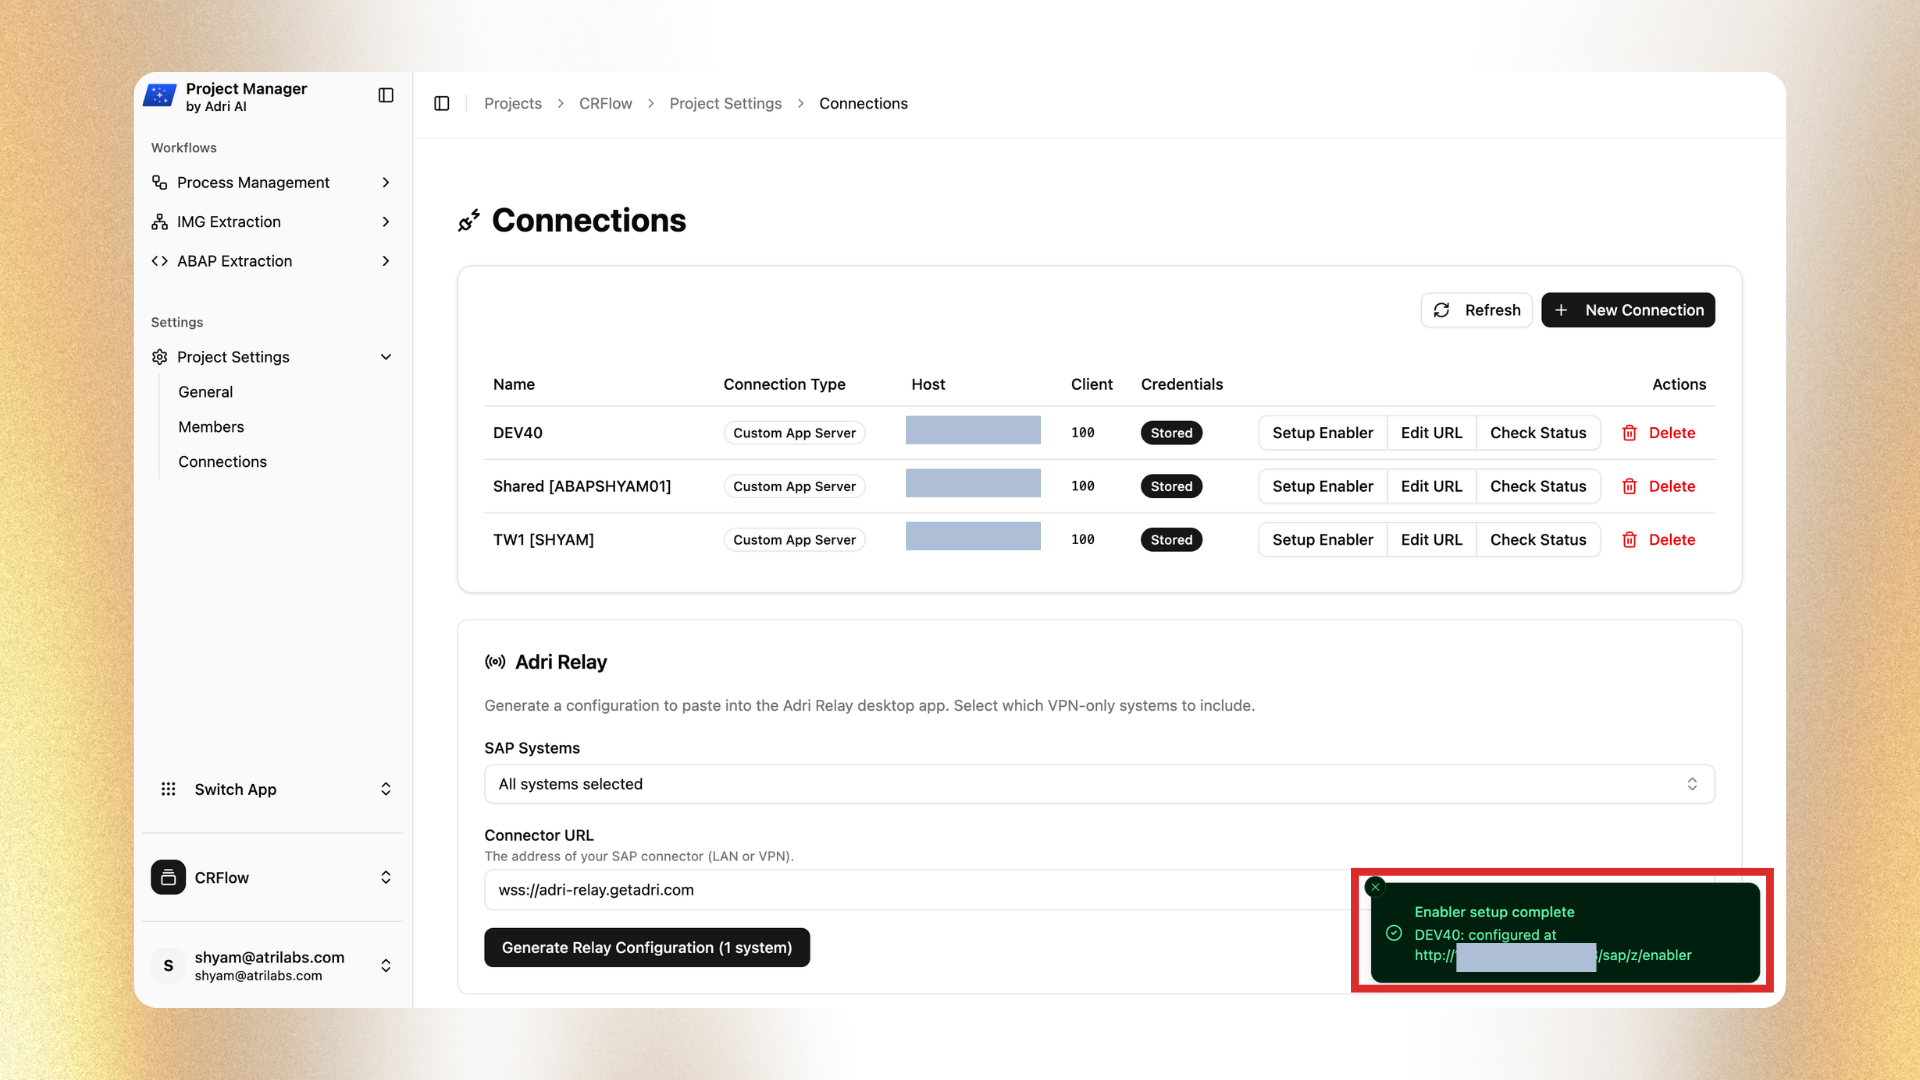Click the Refresh button with circular arrows

coord(1476,310)
